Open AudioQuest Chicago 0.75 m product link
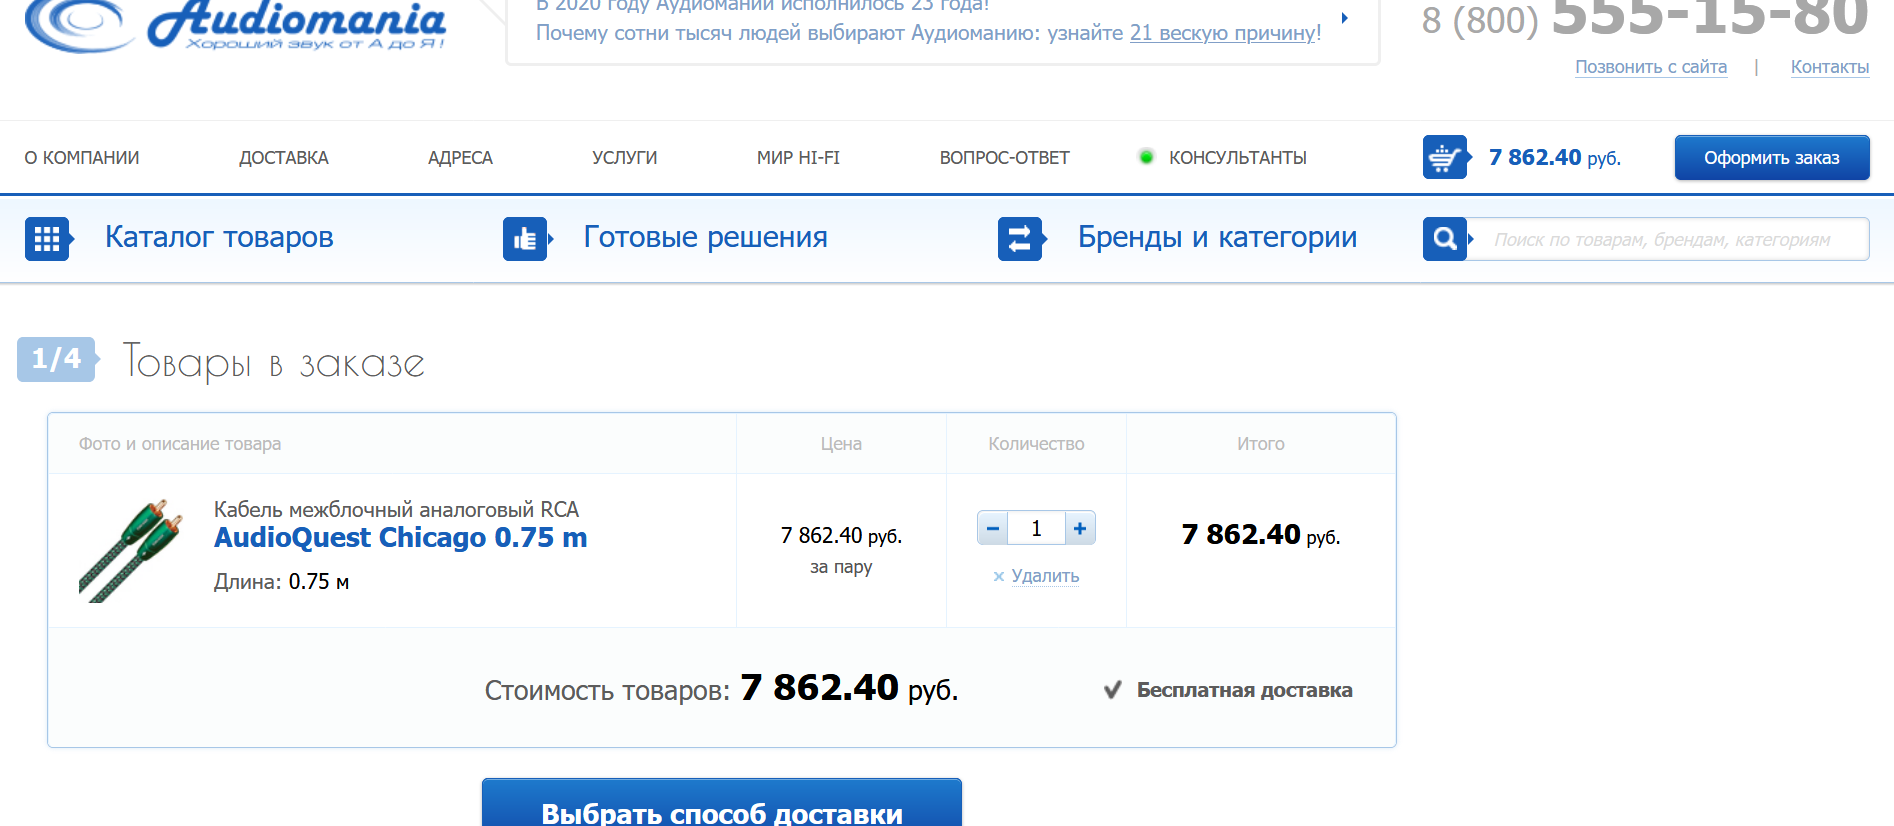Image resolution: width=1894 pixels, height=826 pixels. (400, 538)
